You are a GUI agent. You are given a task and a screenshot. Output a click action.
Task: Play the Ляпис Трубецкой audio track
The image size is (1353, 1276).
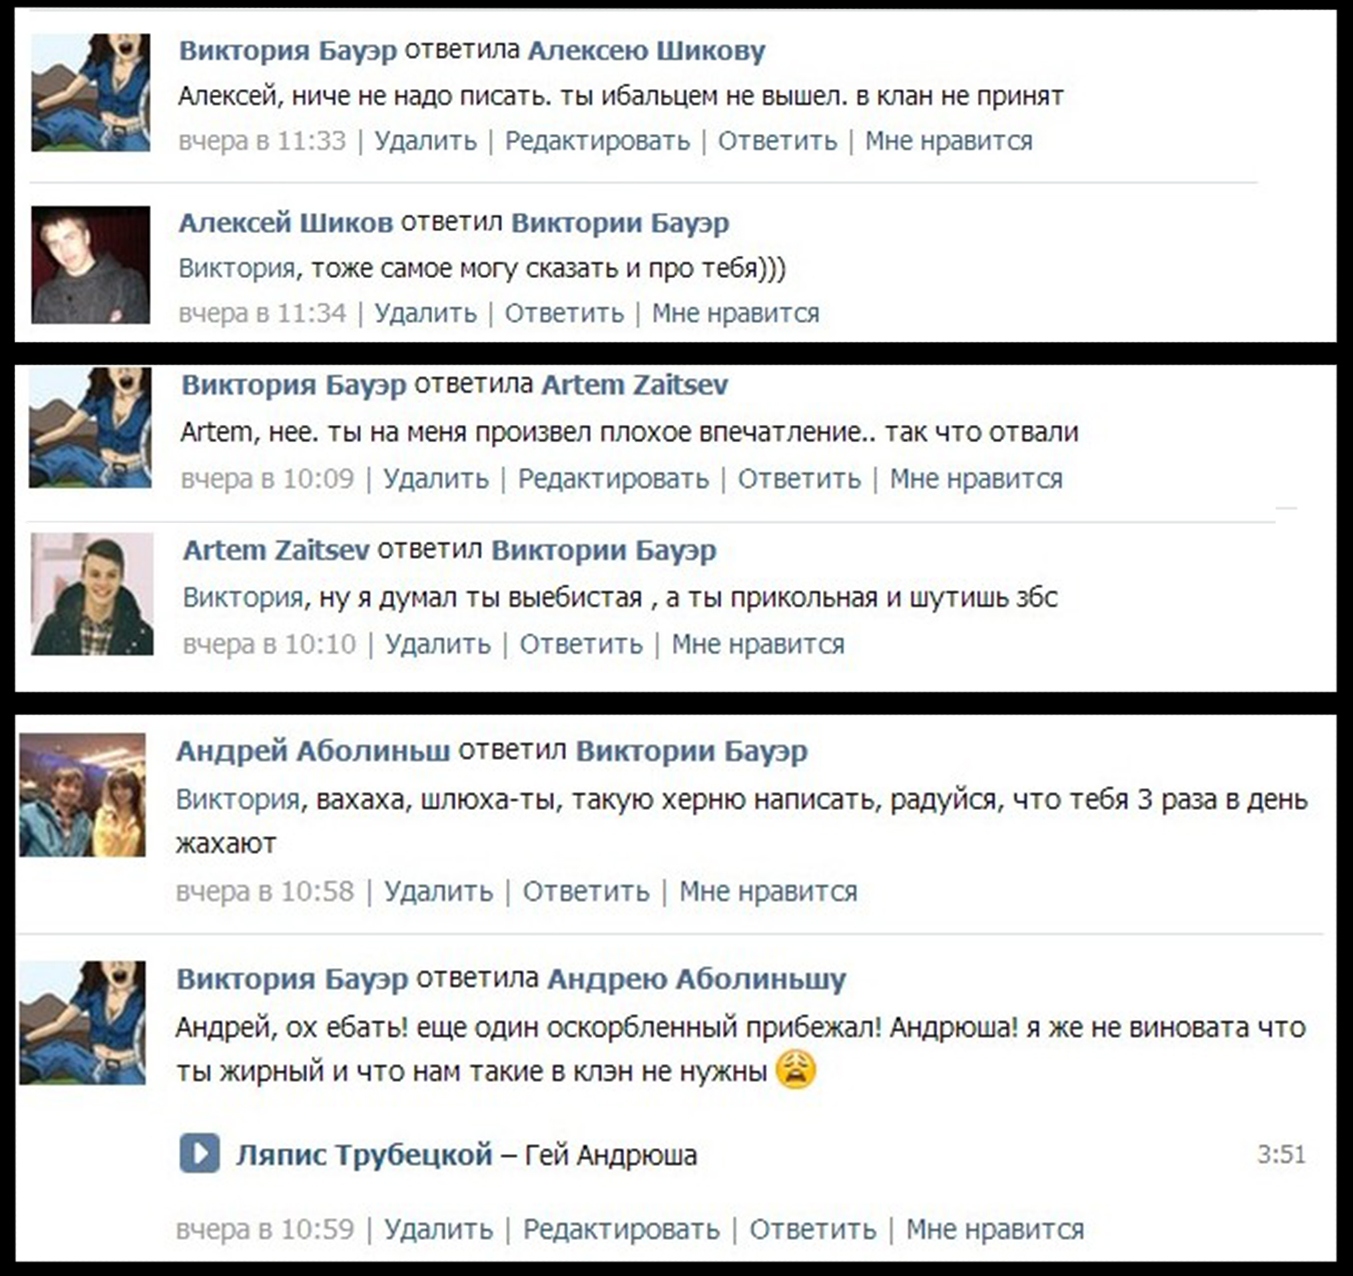[x=199, y=1153]
